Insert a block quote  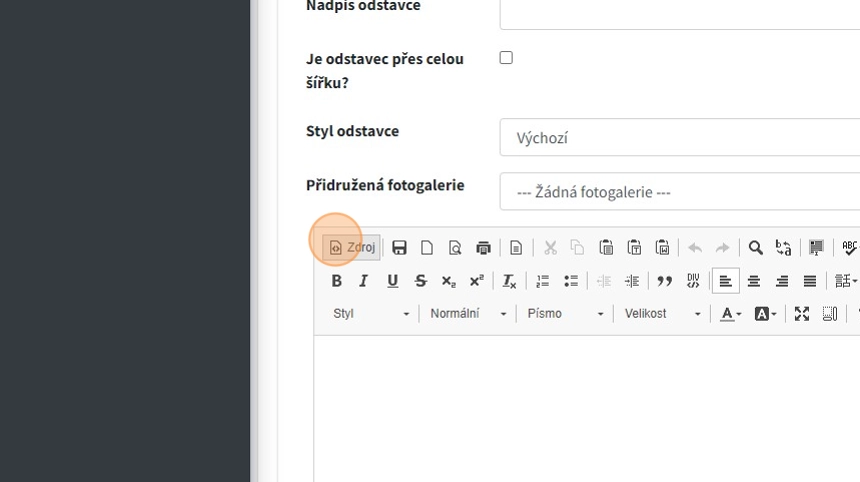coord(664,281)
